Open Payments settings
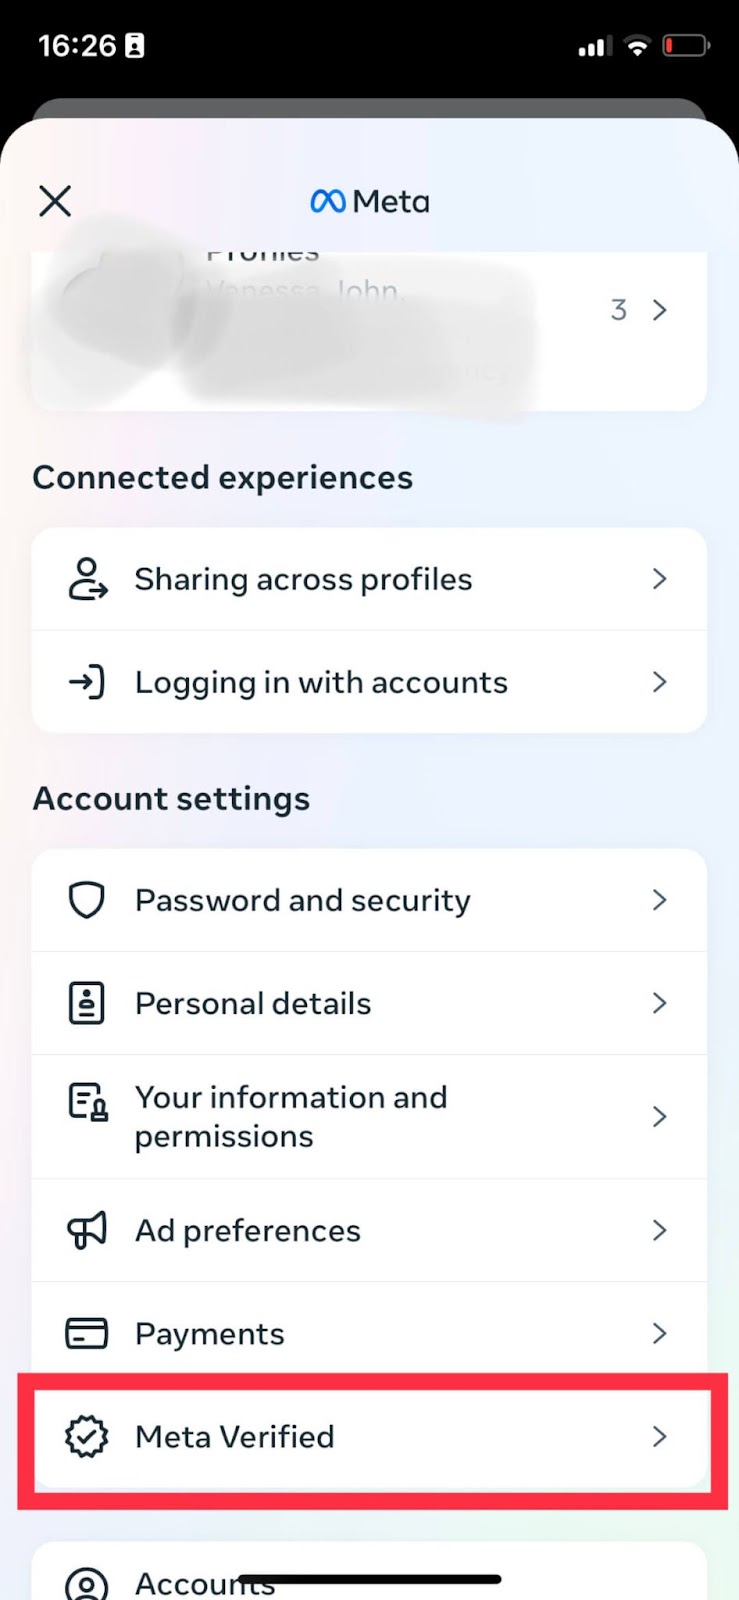The image size is (739, 1600). tap(369, 1333)
